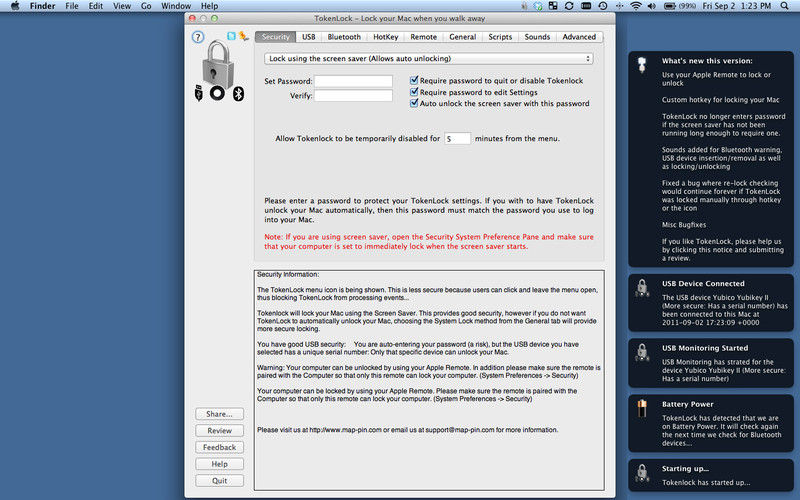800x500 pixels.
Task: Click the Help button in TokenLock sidebar
Action: pyautogui.click(x=219, y=464)
